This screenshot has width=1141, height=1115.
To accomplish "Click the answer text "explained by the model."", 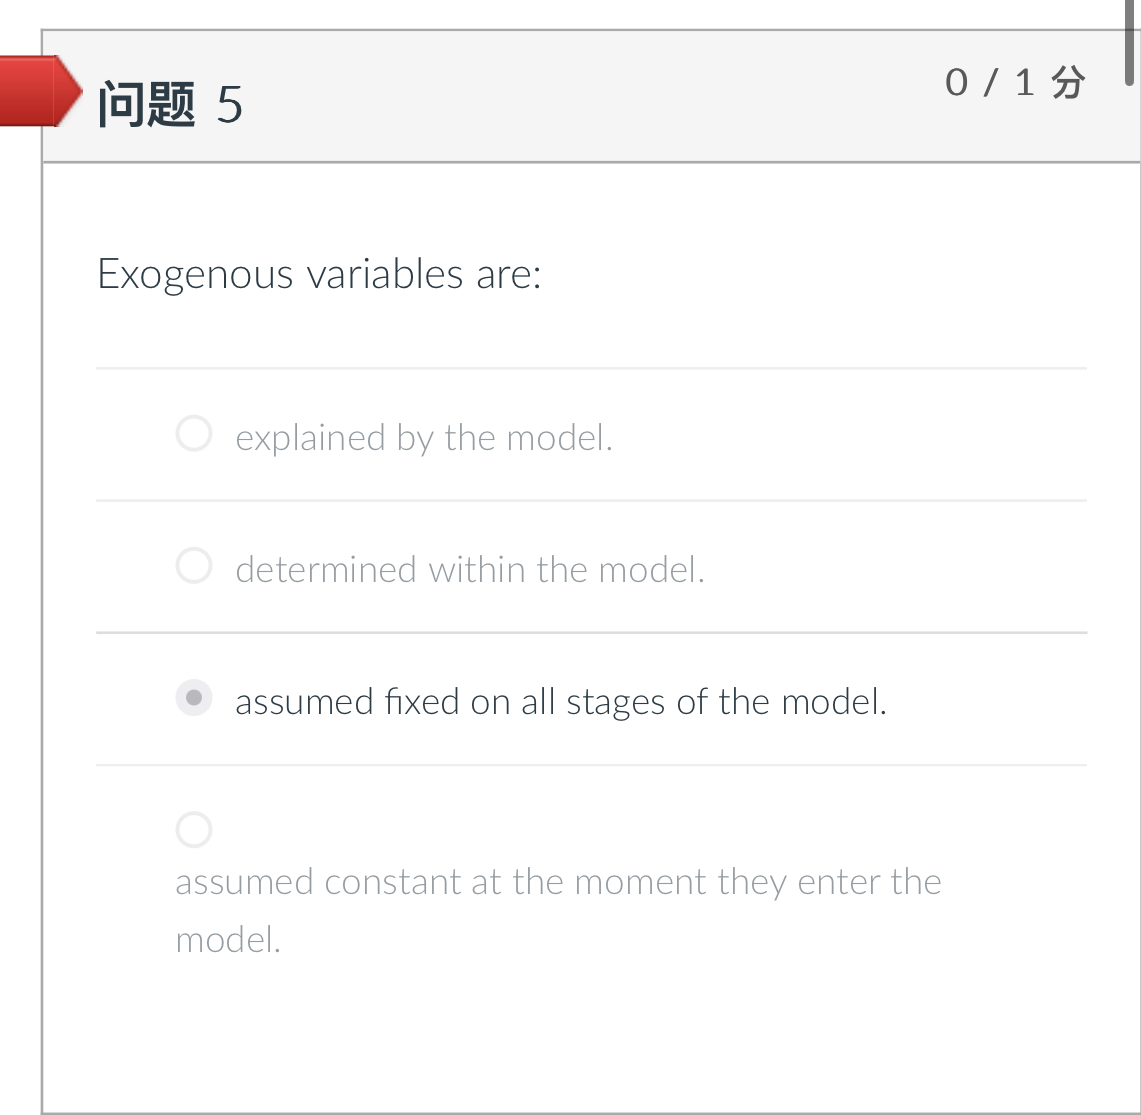I will [422, 437].
